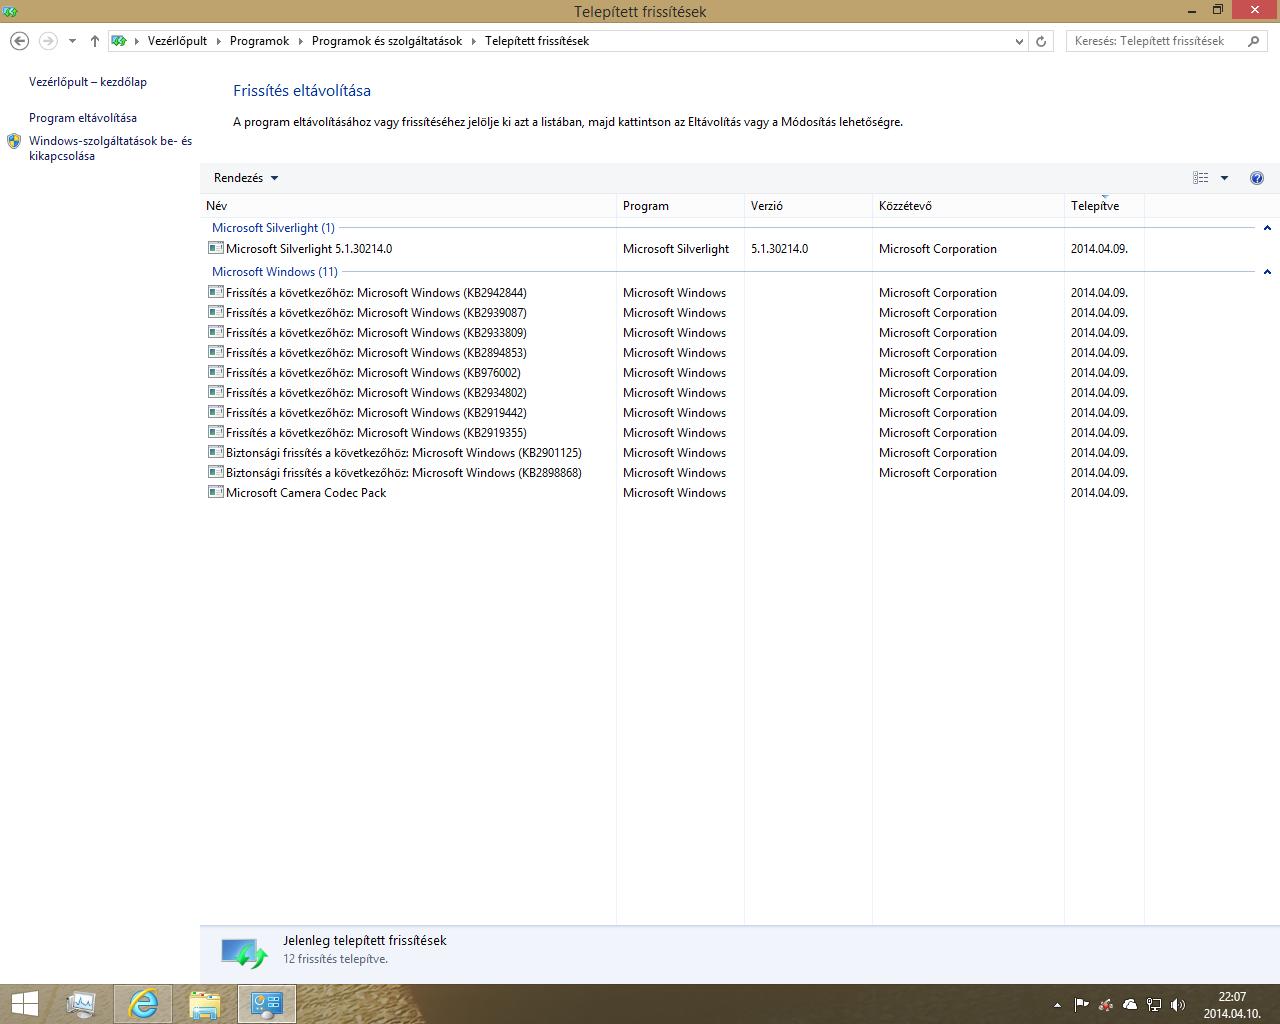Open the Windows Start button
Screen dimensions: 1280x1024
(25, 1004)
